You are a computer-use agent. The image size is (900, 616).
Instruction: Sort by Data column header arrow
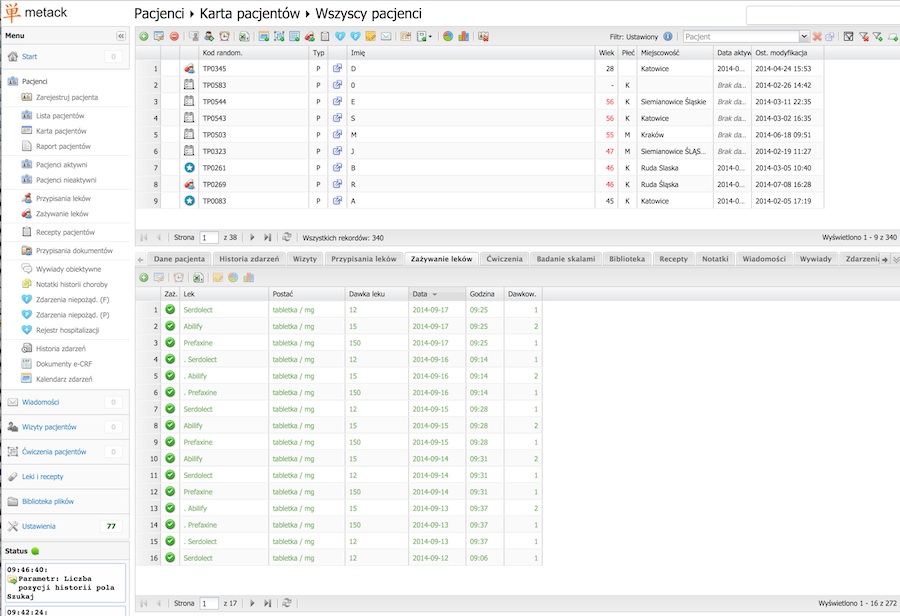(x=435, y=294)
